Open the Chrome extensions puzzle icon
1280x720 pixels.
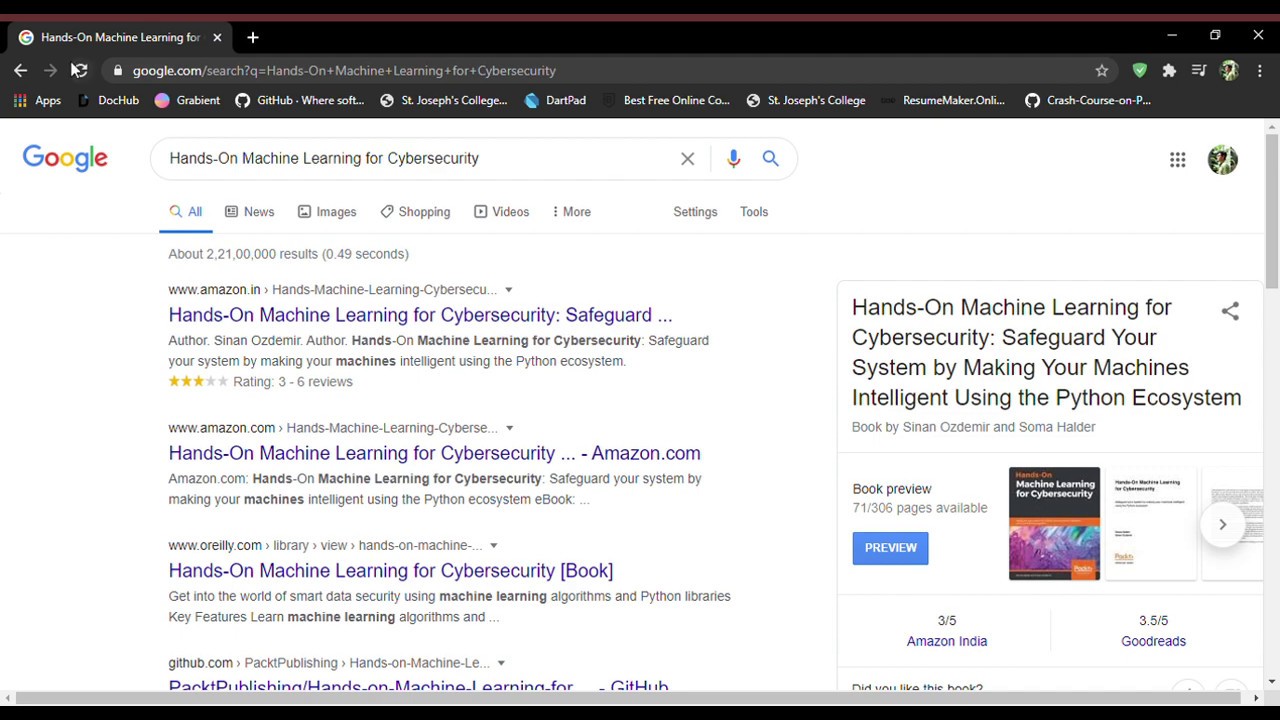click(1168, 70)
